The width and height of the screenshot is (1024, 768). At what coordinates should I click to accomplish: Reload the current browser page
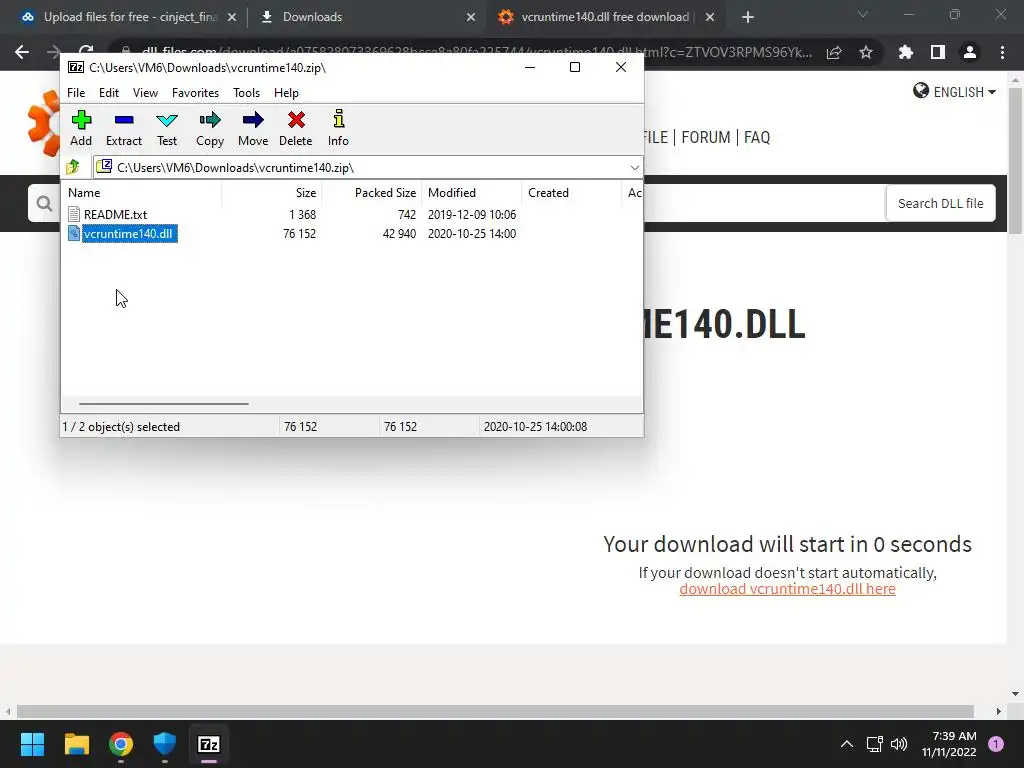tap(86, 52)
